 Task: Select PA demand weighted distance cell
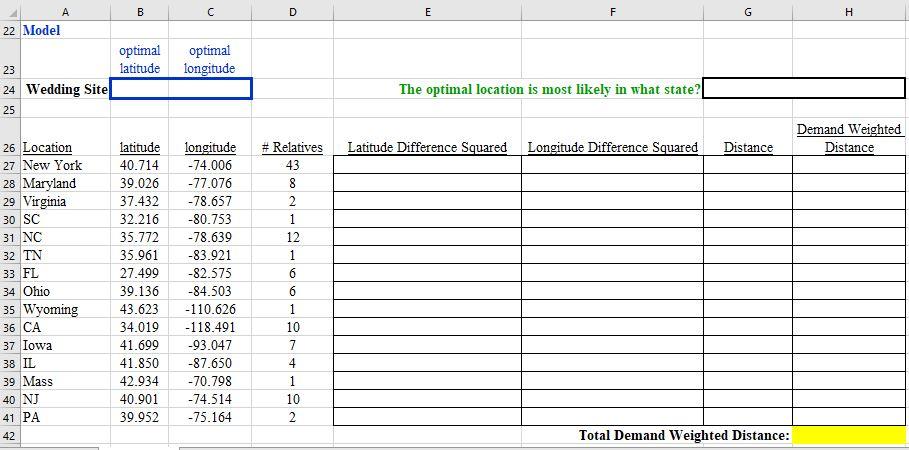[x=849, y=416]
